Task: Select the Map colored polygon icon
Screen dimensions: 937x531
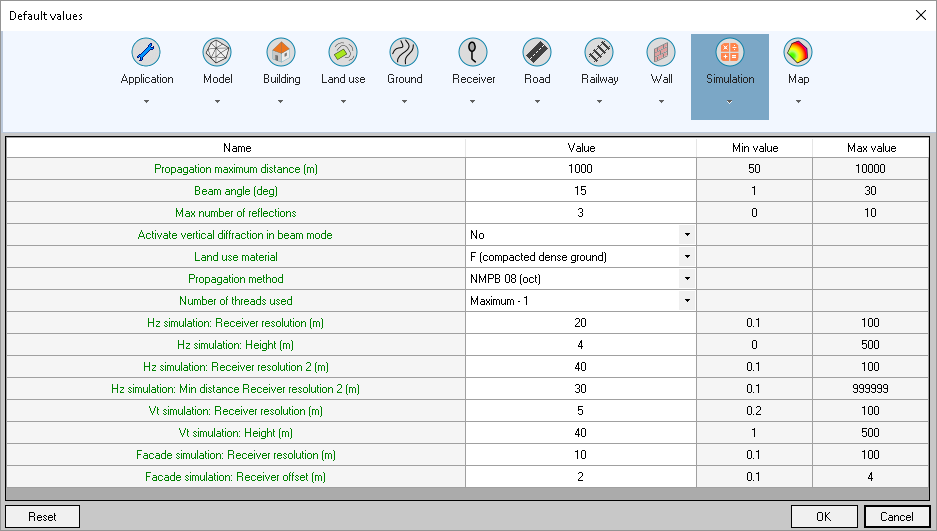Action: click(x=798, y=52)
